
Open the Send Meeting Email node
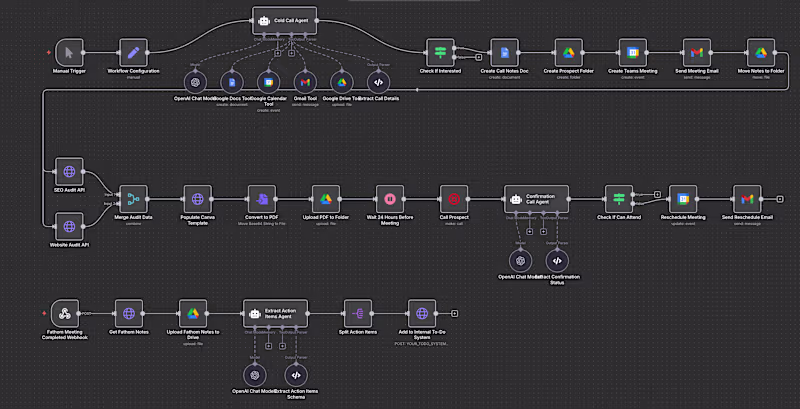(697, 53)
